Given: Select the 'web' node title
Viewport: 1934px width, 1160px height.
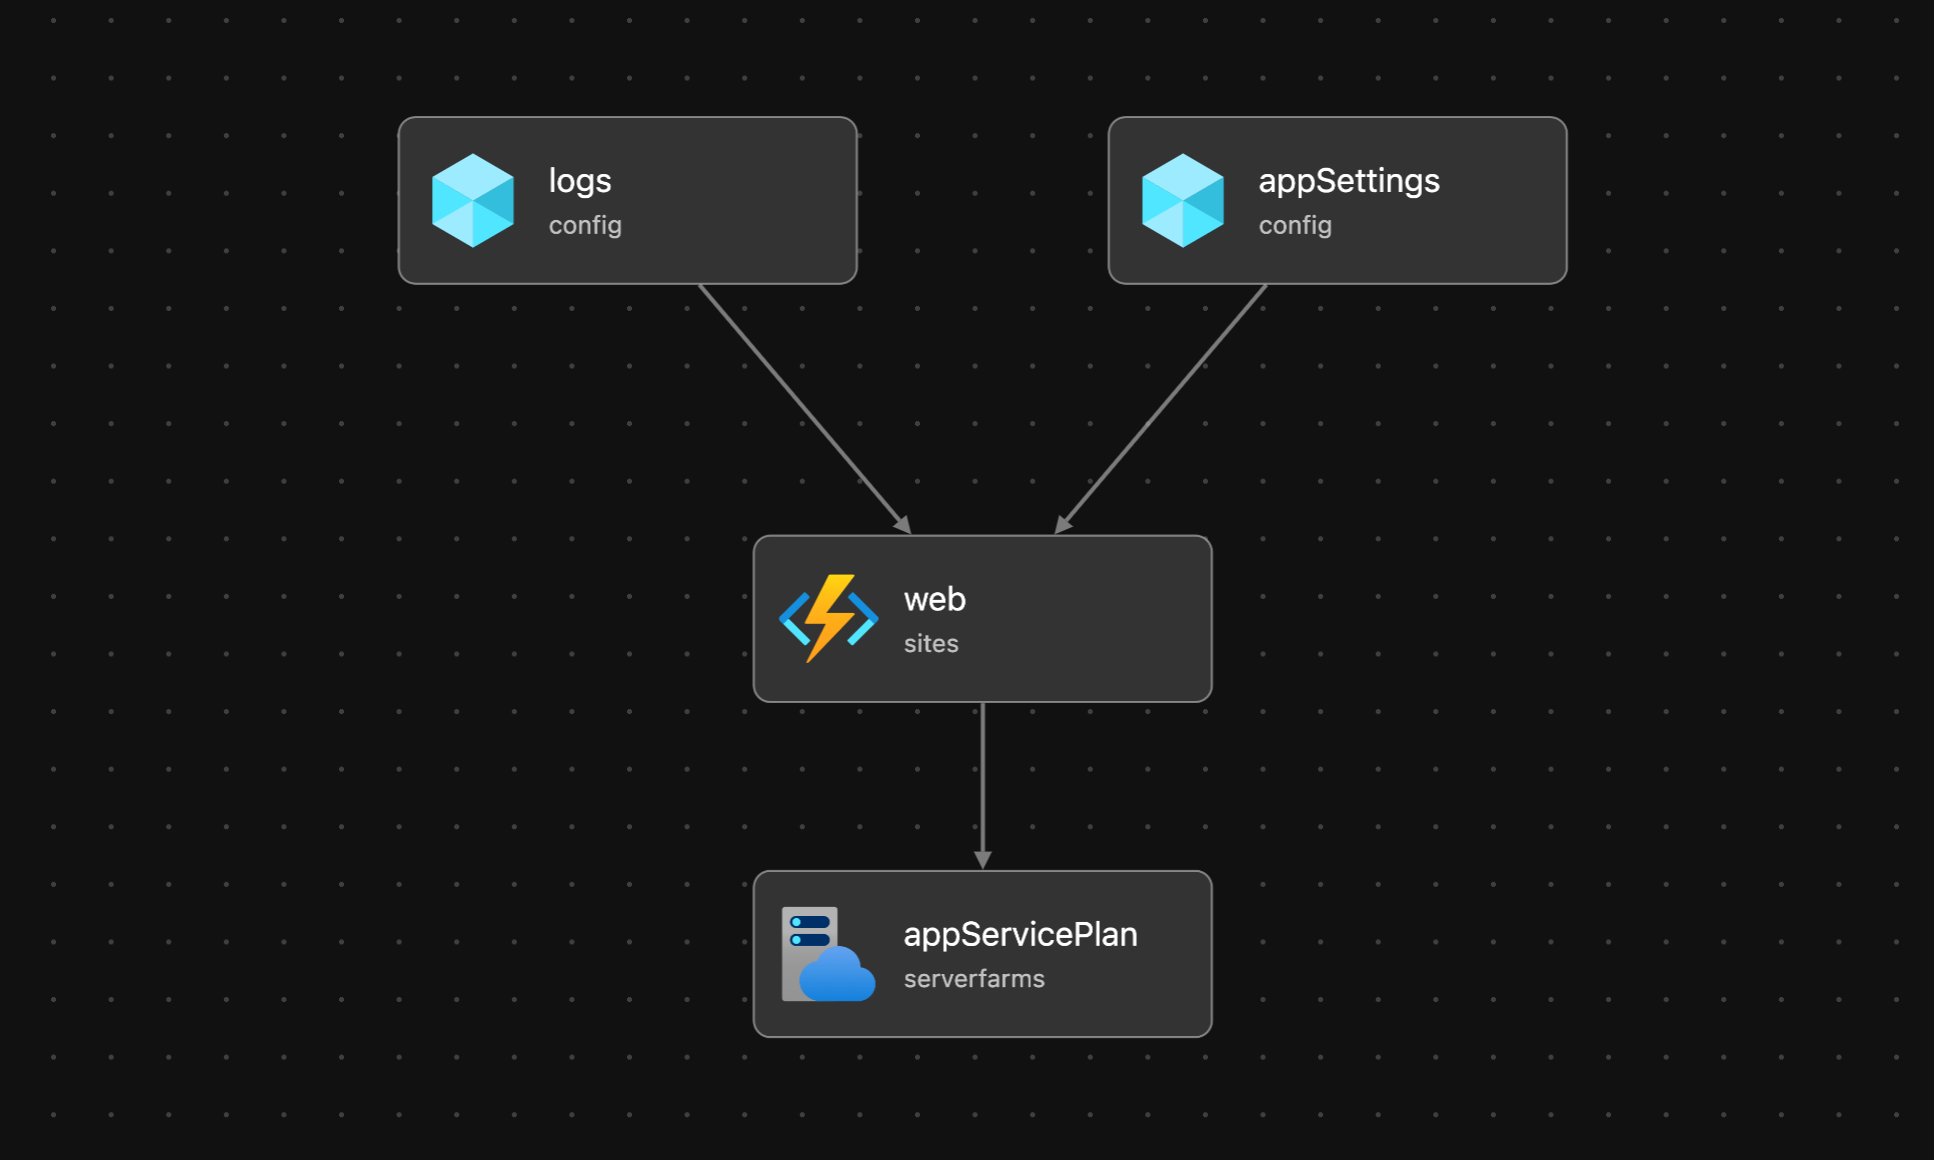Looking at the screenshot, I should (934, 599).
